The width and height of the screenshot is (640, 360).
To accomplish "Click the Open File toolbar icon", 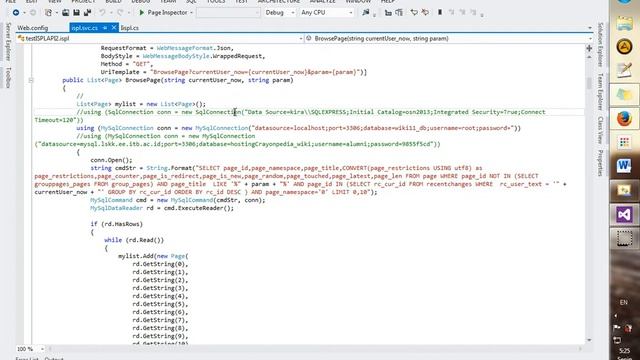I will 65,13.
